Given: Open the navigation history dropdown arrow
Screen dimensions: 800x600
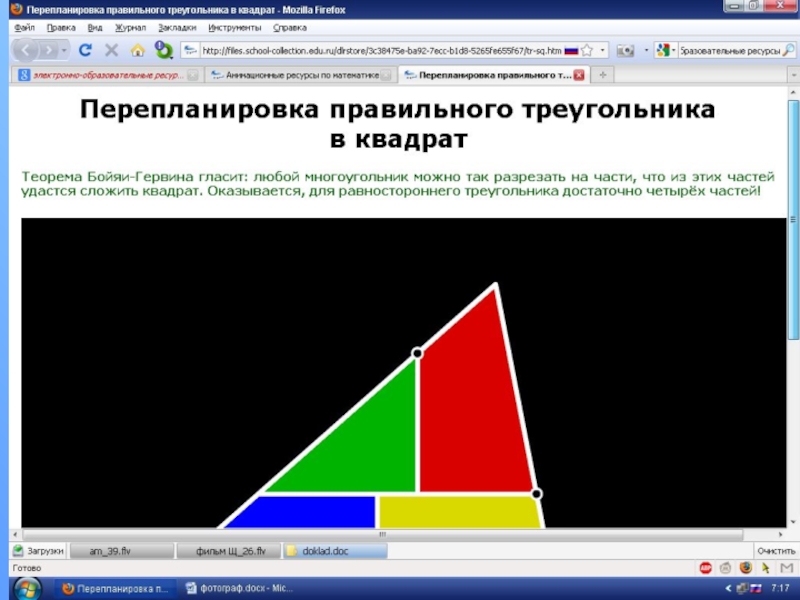Looking at the screenshot, I should [x=64, y=51].
